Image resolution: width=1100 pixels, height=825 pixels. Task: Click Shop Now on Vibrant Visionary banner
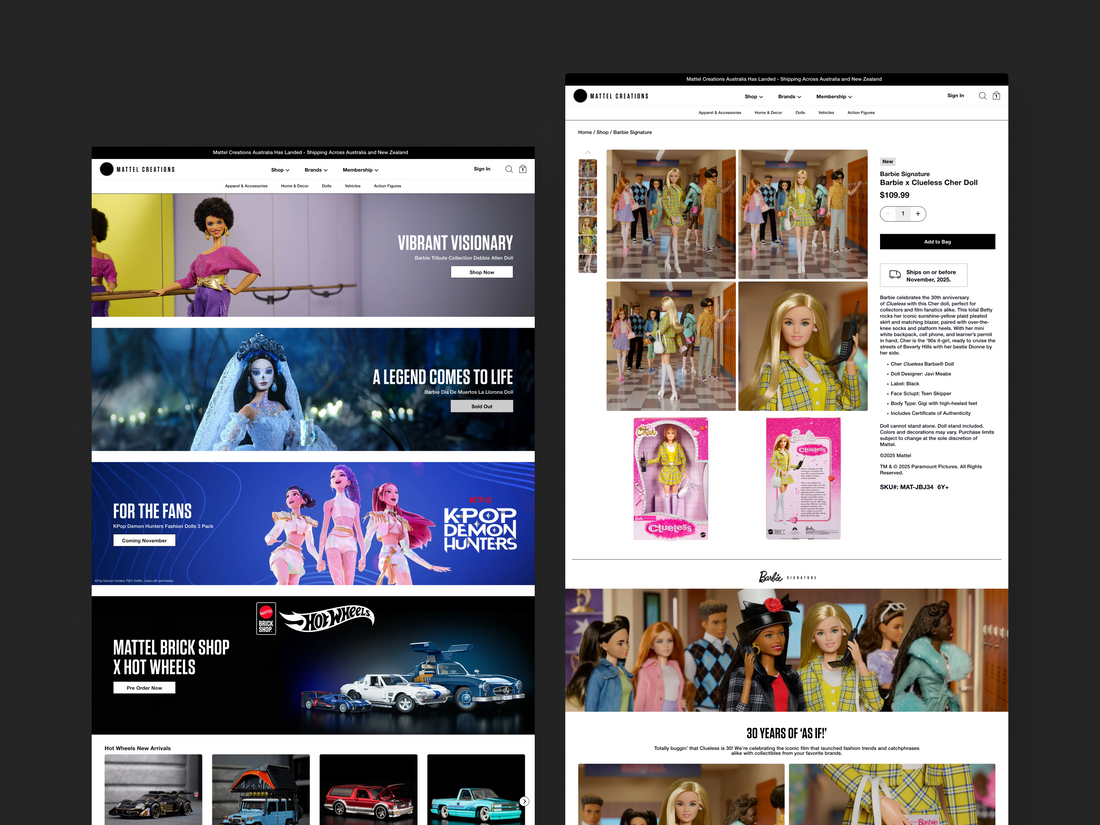click(481, 272)
